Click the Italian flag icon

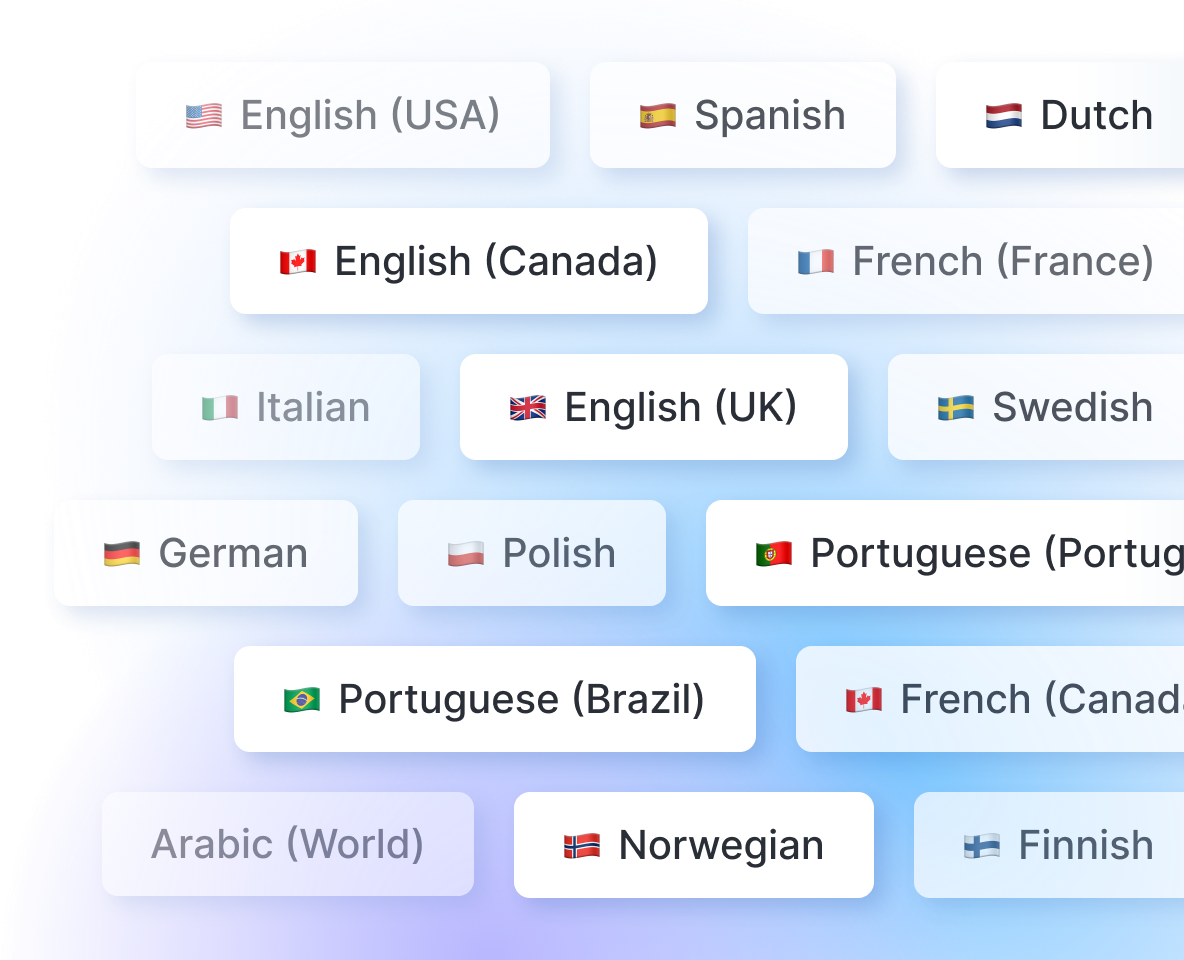tap(222, 407)
